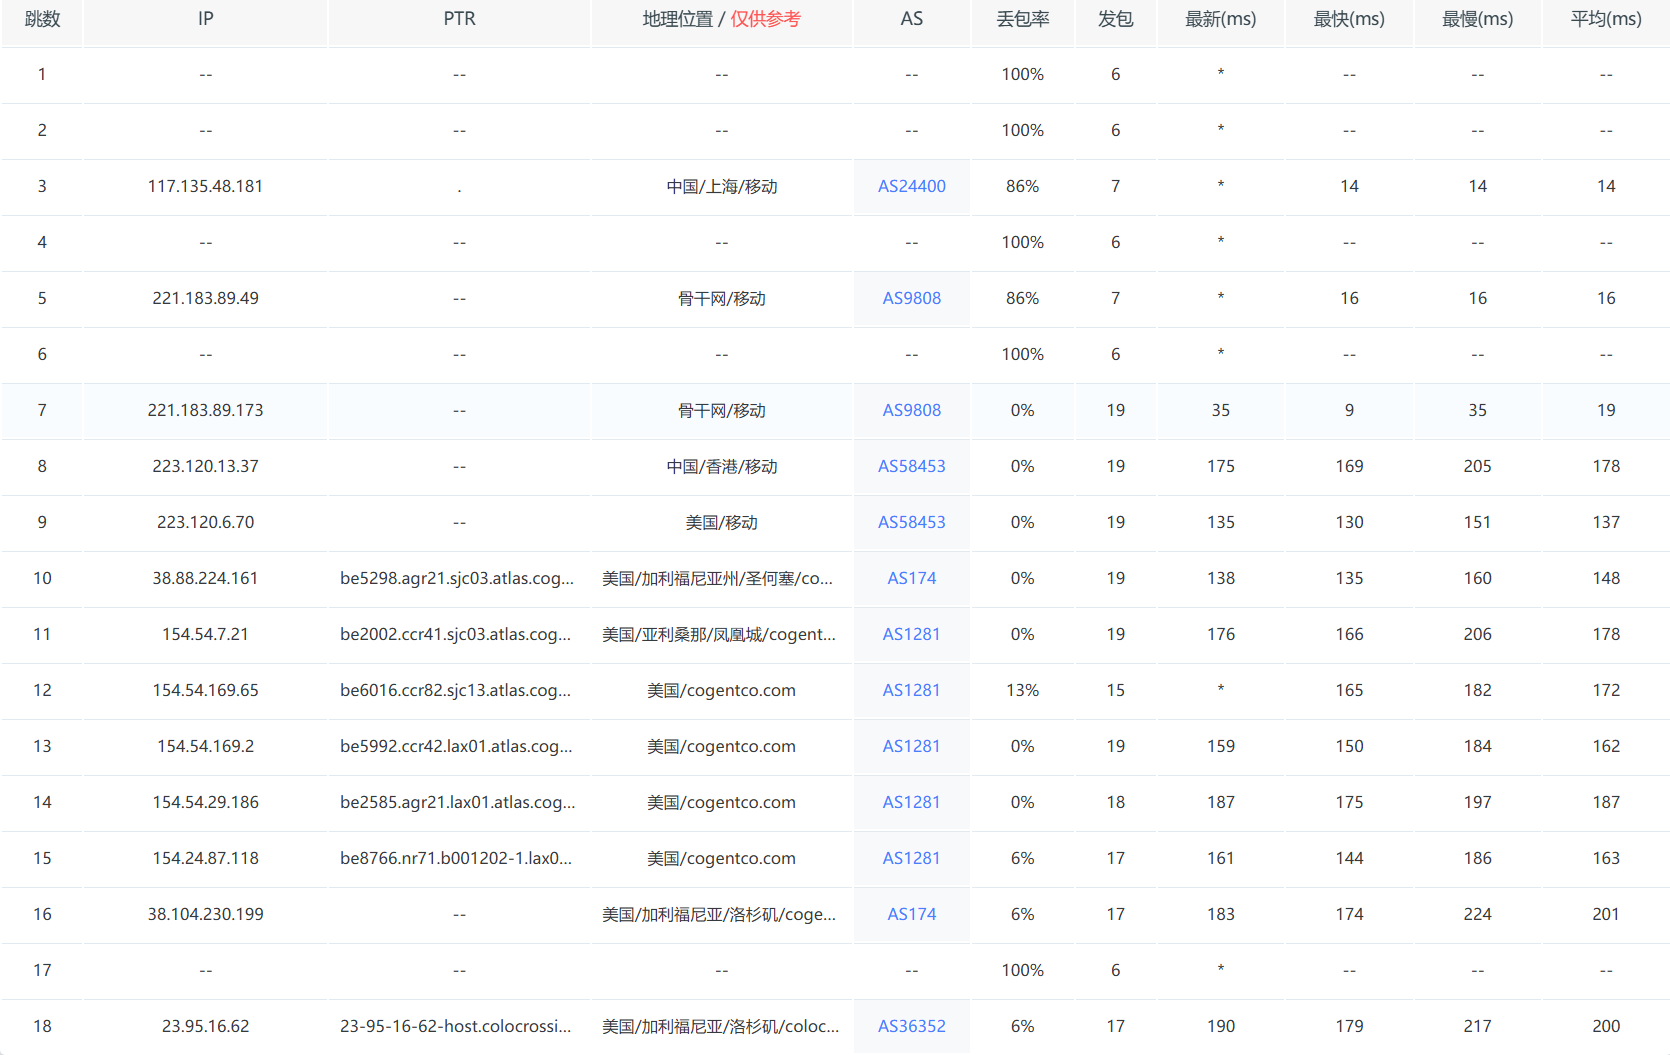
Task: Open the AS24400 link in hop 3
Action: [x=911, y=186]
